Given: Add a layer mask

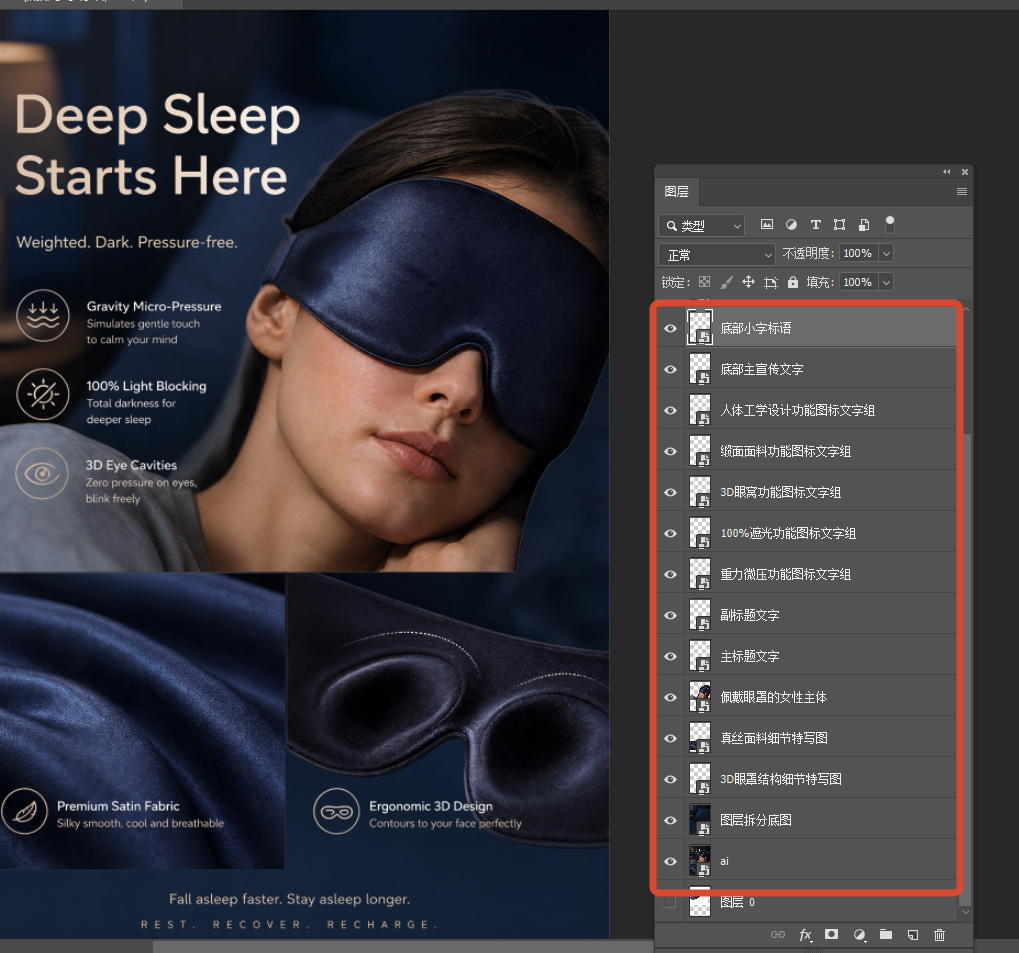Looking at the screenshot, I should click(x=831, y=934).
